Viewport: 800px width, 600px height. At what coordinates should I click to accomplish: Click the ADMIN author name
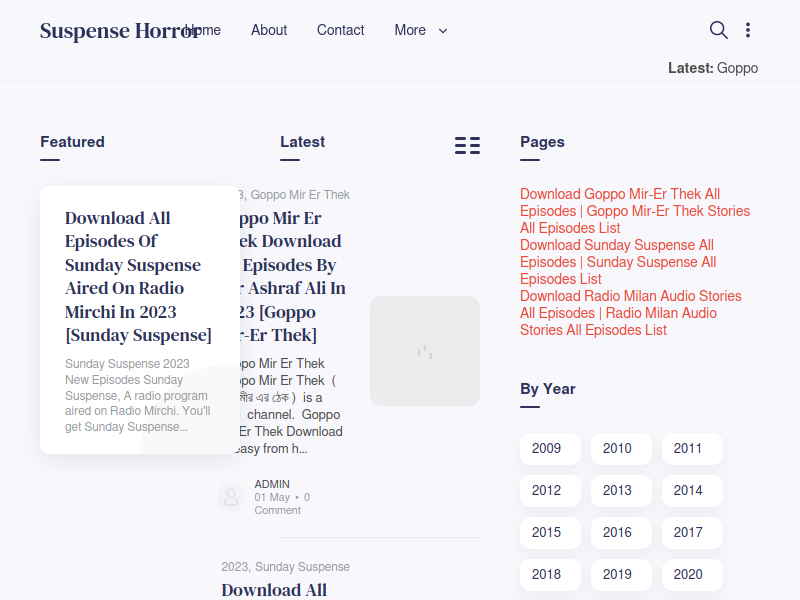click(x=272, y=484)
